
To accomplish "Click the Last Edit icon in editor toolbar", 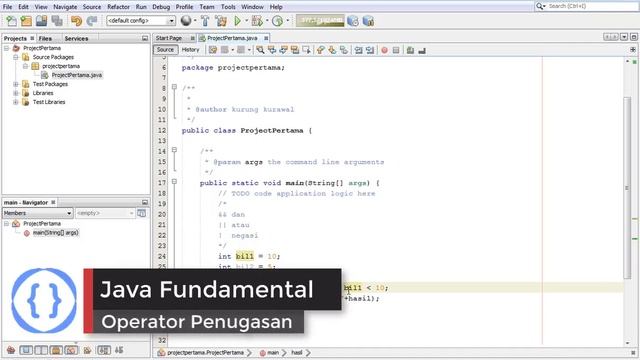I will pyautogui.click(x=213, y=50).
